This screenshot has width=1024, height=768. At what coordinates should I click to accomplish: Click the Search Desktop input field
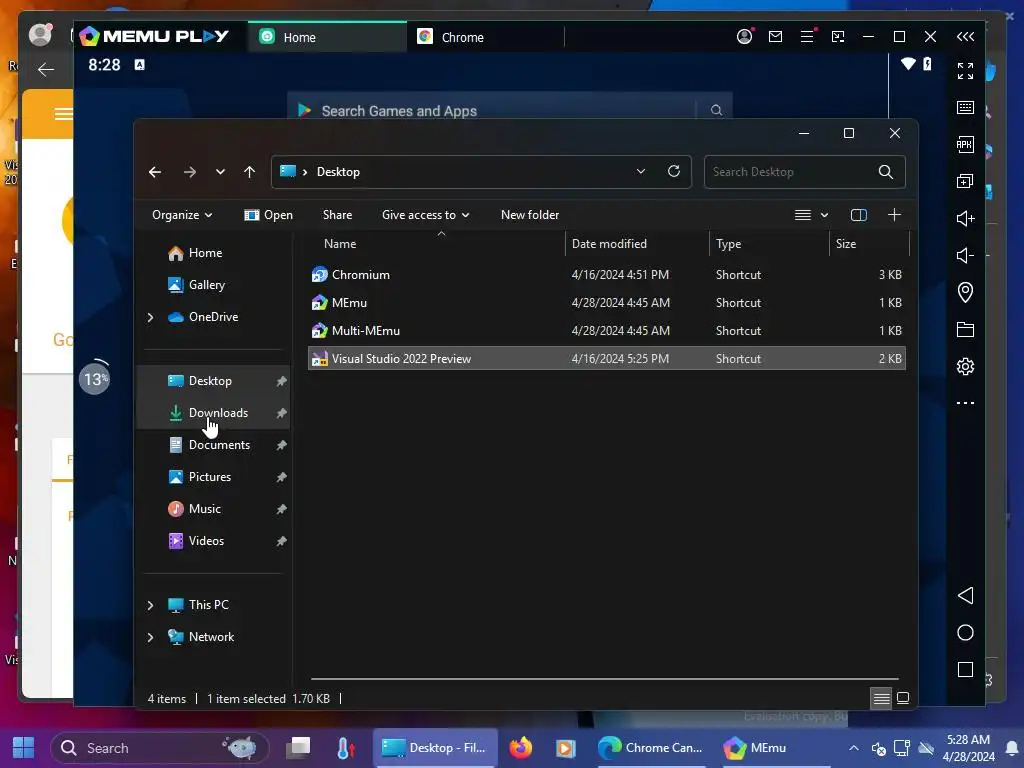(x=792, y=172)
